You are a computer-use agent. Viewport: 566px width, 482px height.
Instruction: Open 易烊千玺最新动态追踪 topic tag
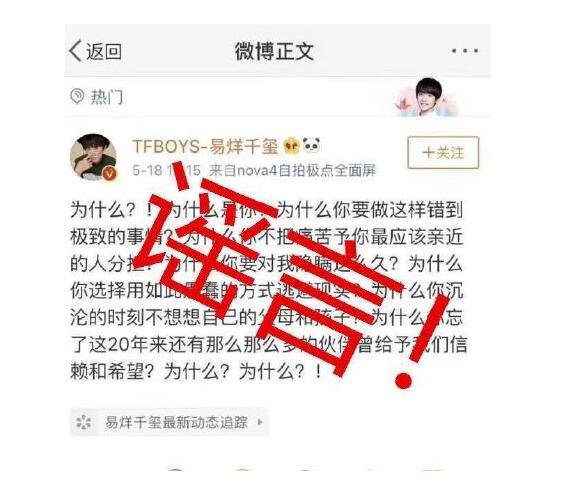tap(176, 422)
